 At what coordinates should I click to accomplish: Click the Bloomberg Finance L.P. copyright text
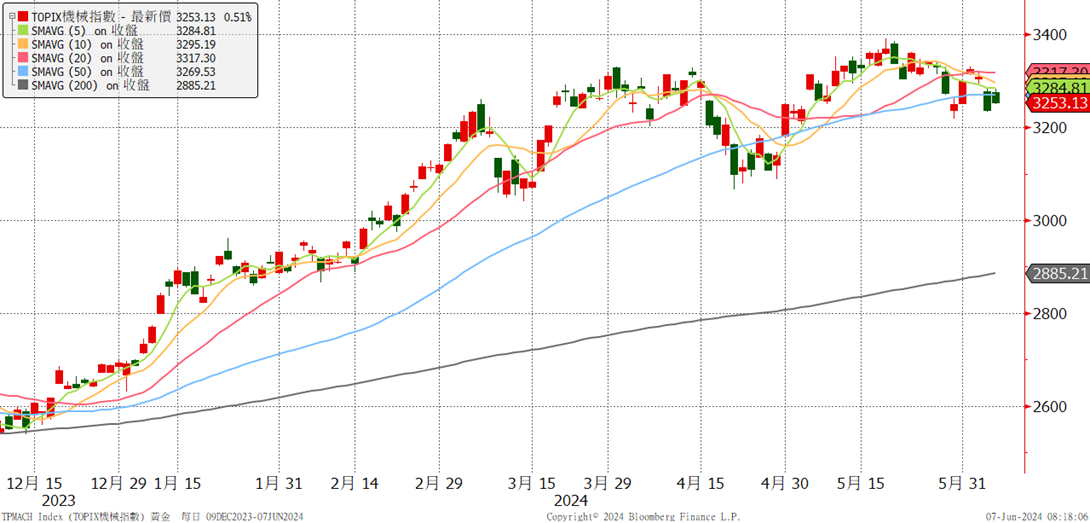tap(643, 517)
